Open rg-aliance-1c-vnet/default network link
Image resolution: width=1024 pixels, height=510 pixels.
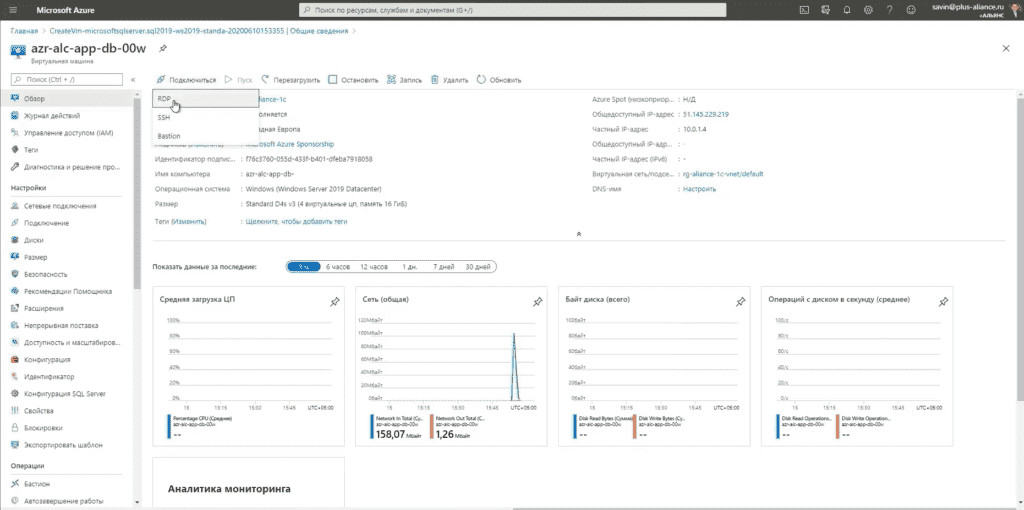point(723,174)
